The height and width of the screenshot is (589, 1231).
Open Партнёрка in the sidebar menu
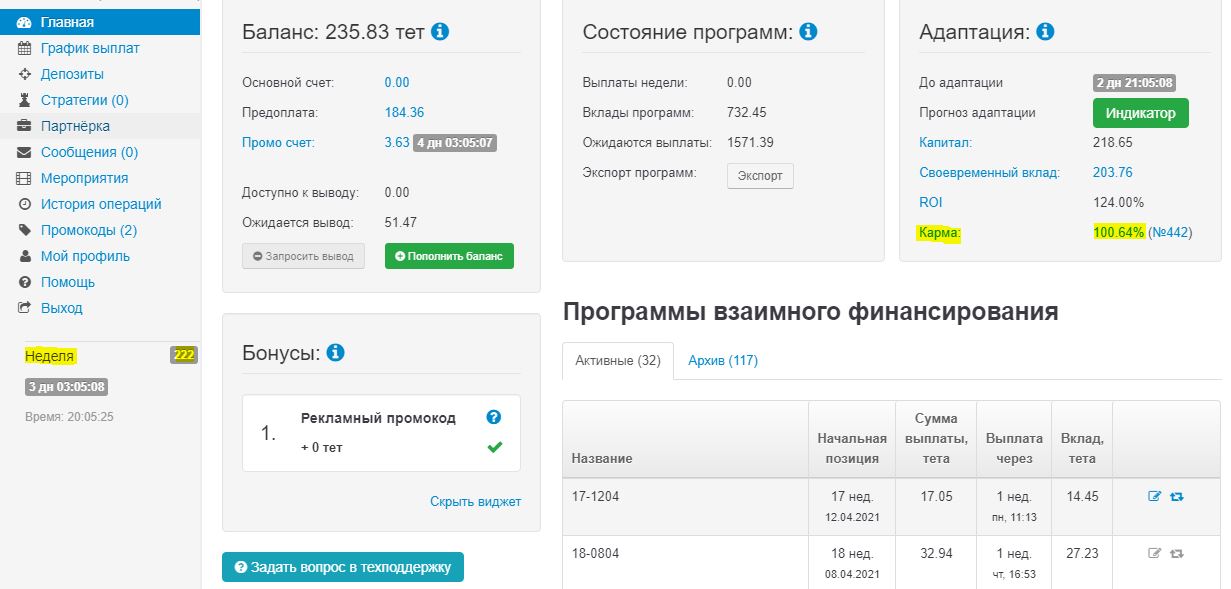[75, 126]
